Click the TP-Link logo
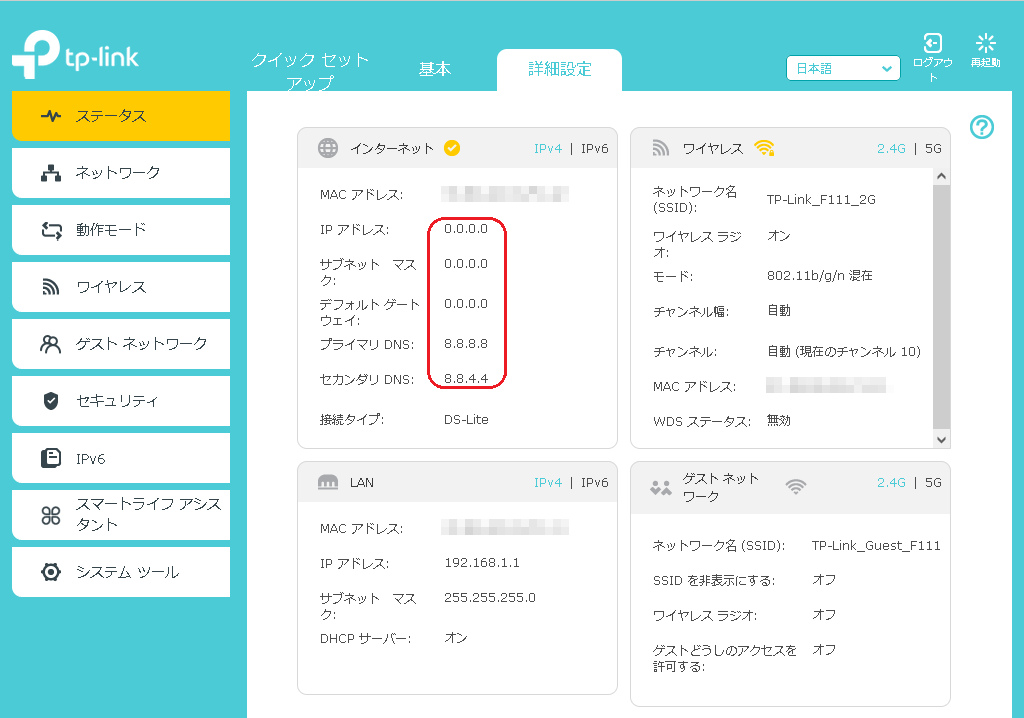The width and height of the screenshot is (1024, 718). click(x=75, y=57)
